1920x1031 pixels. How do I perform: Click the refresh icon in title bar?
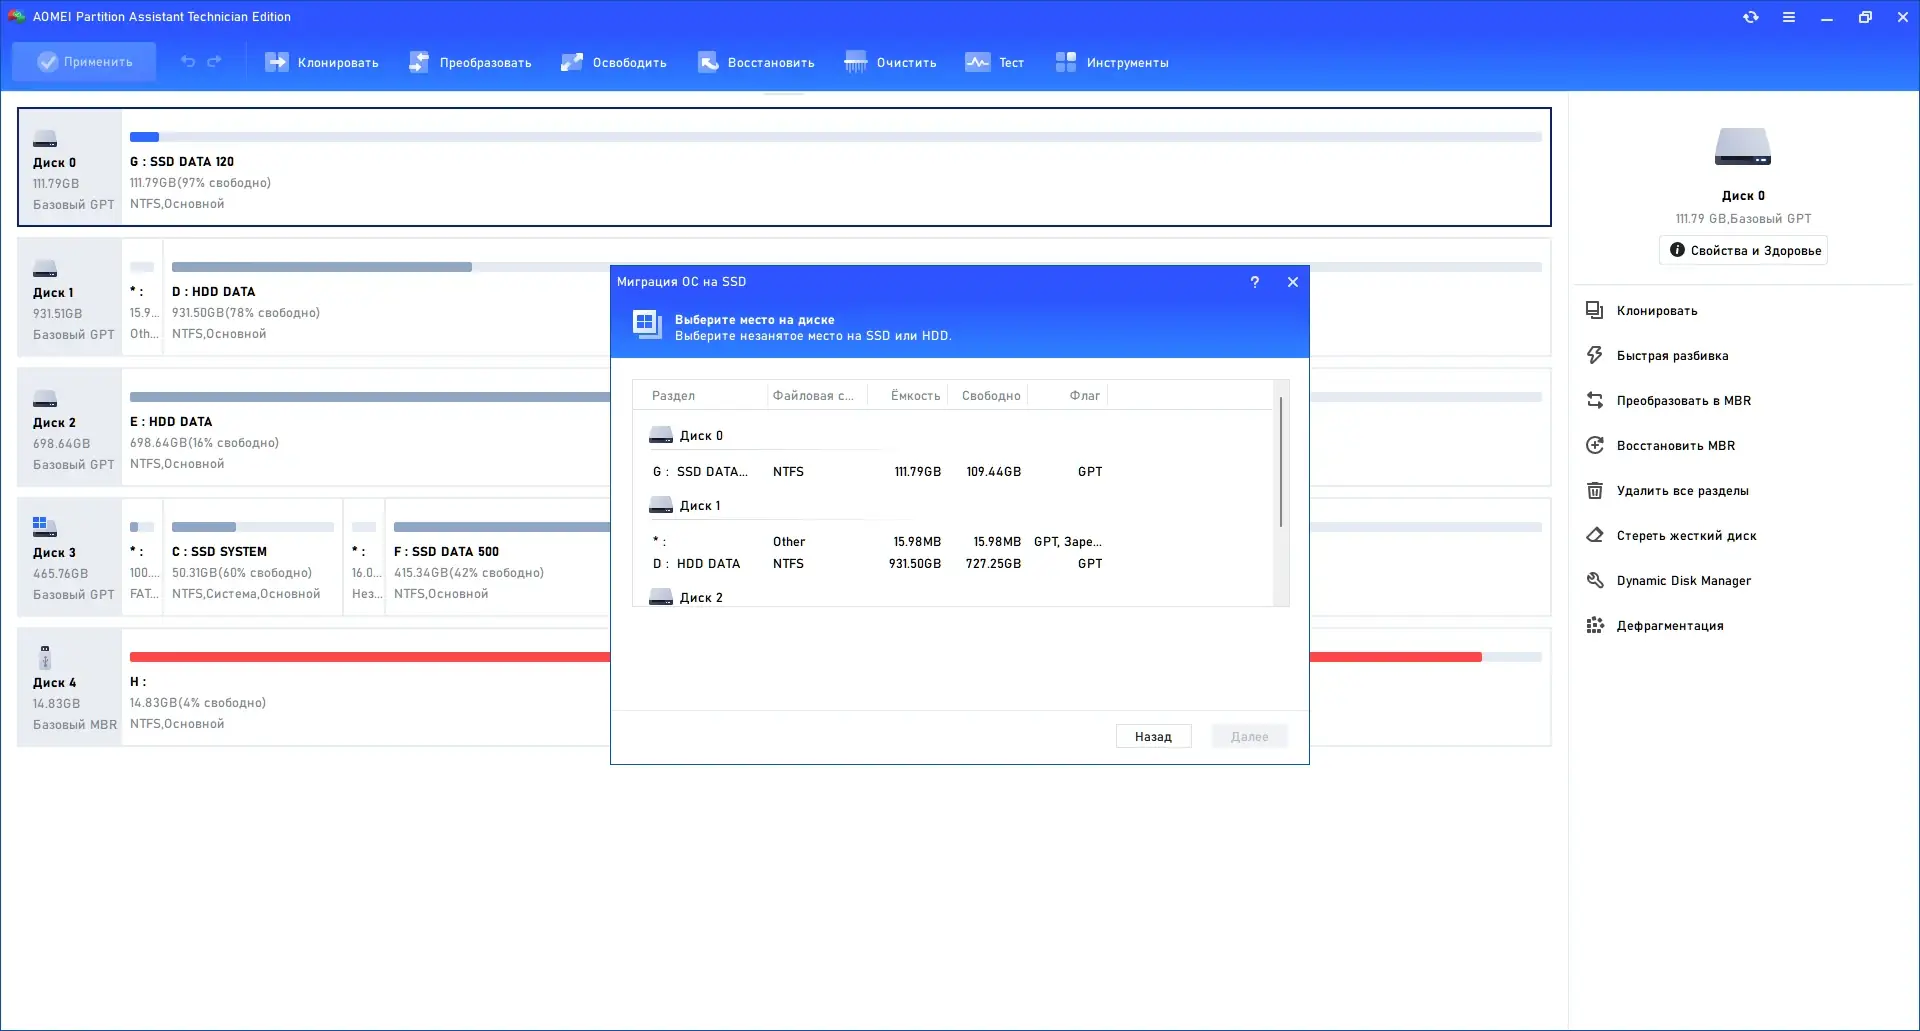coord(1751,17)
